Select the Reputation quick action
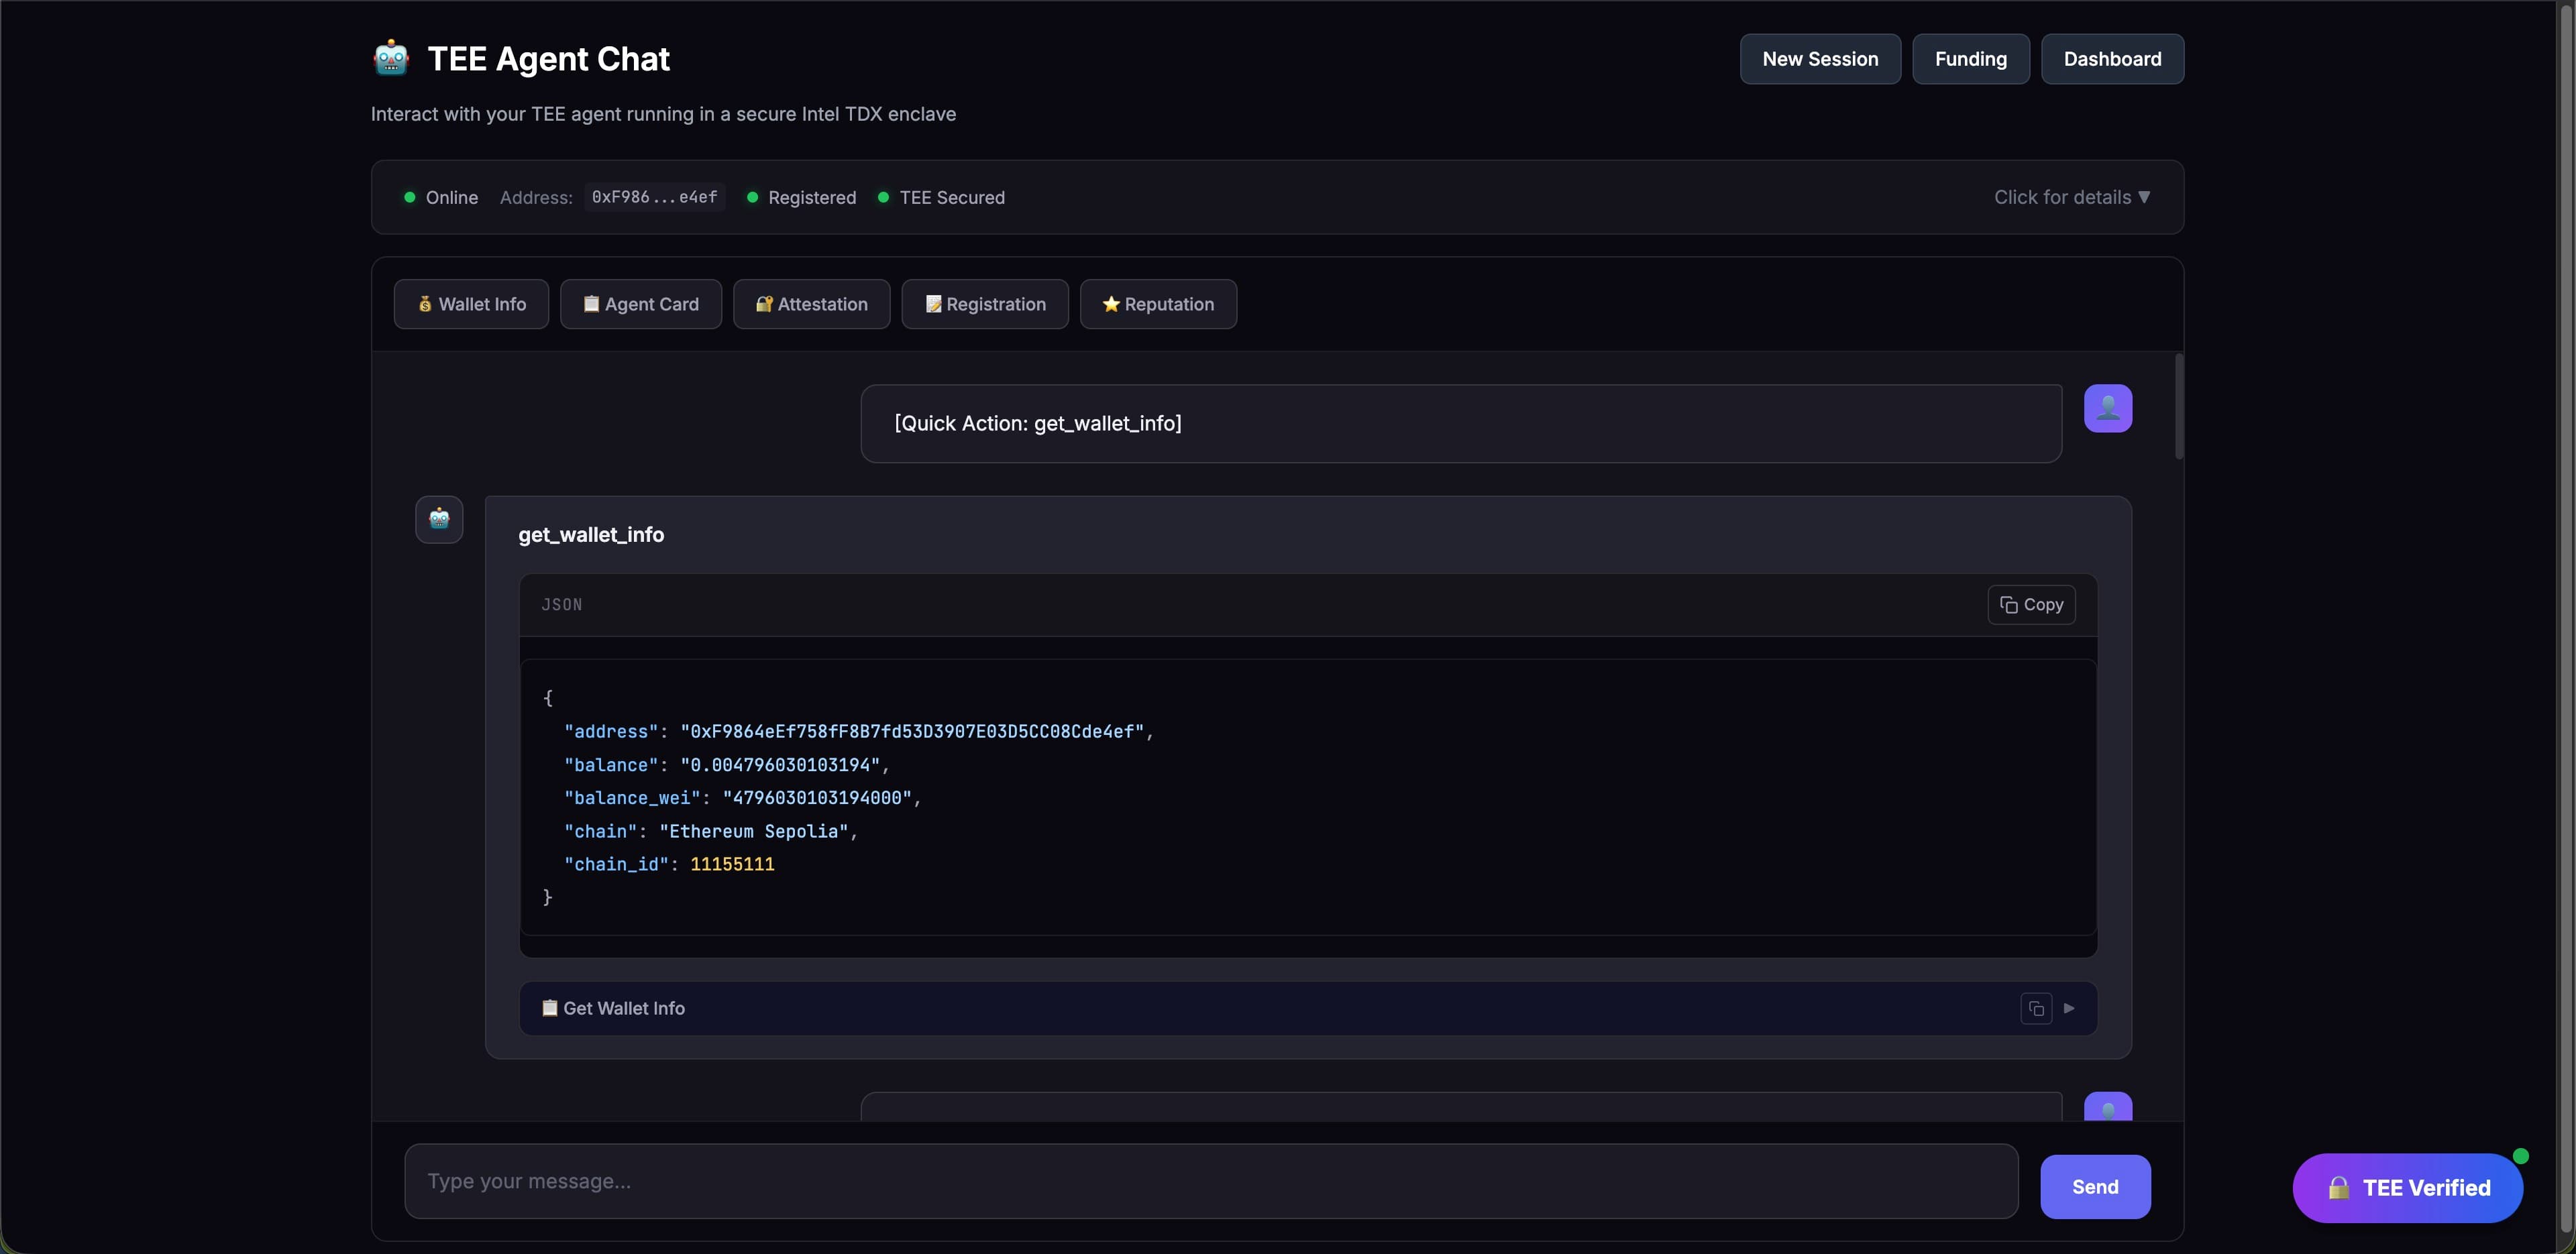This screenshot has width=2576, height=1254. tap(1157, 304)
